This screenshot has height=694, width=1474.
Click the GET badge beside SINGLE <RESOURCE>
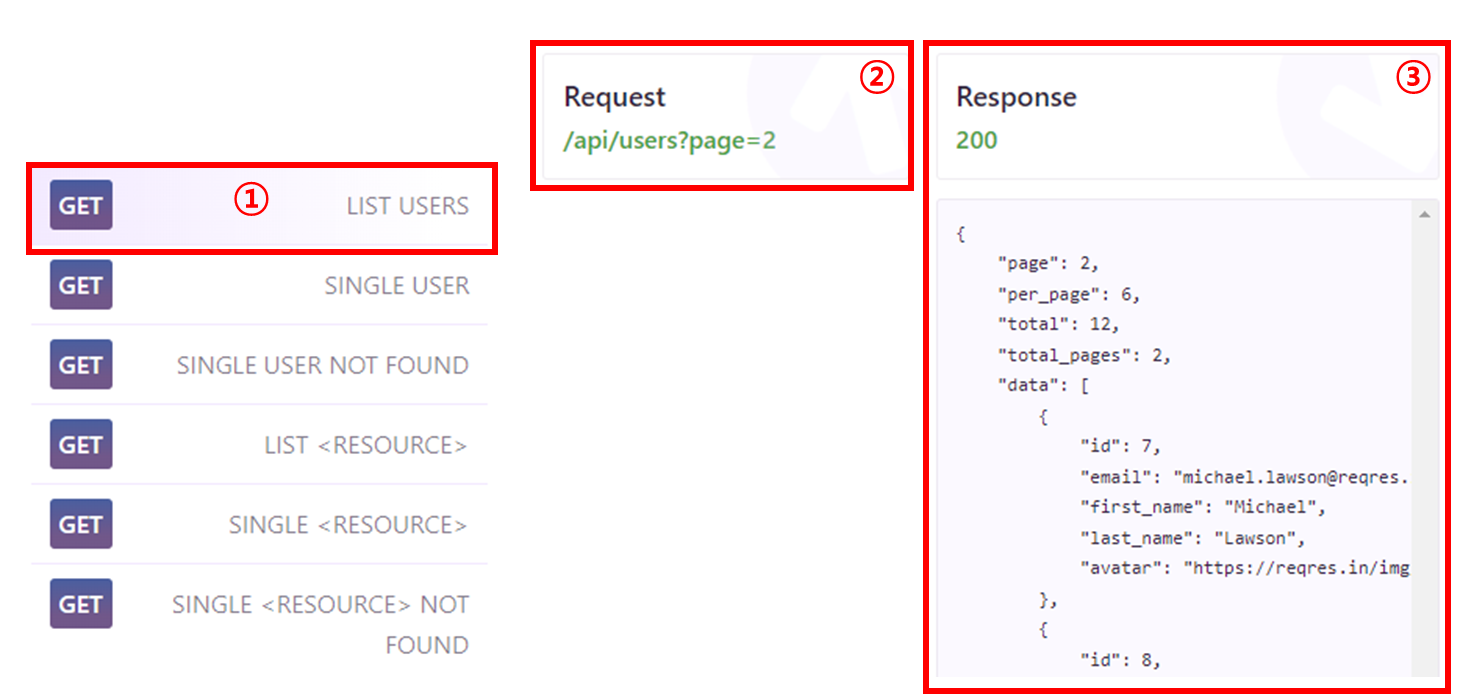81,525
